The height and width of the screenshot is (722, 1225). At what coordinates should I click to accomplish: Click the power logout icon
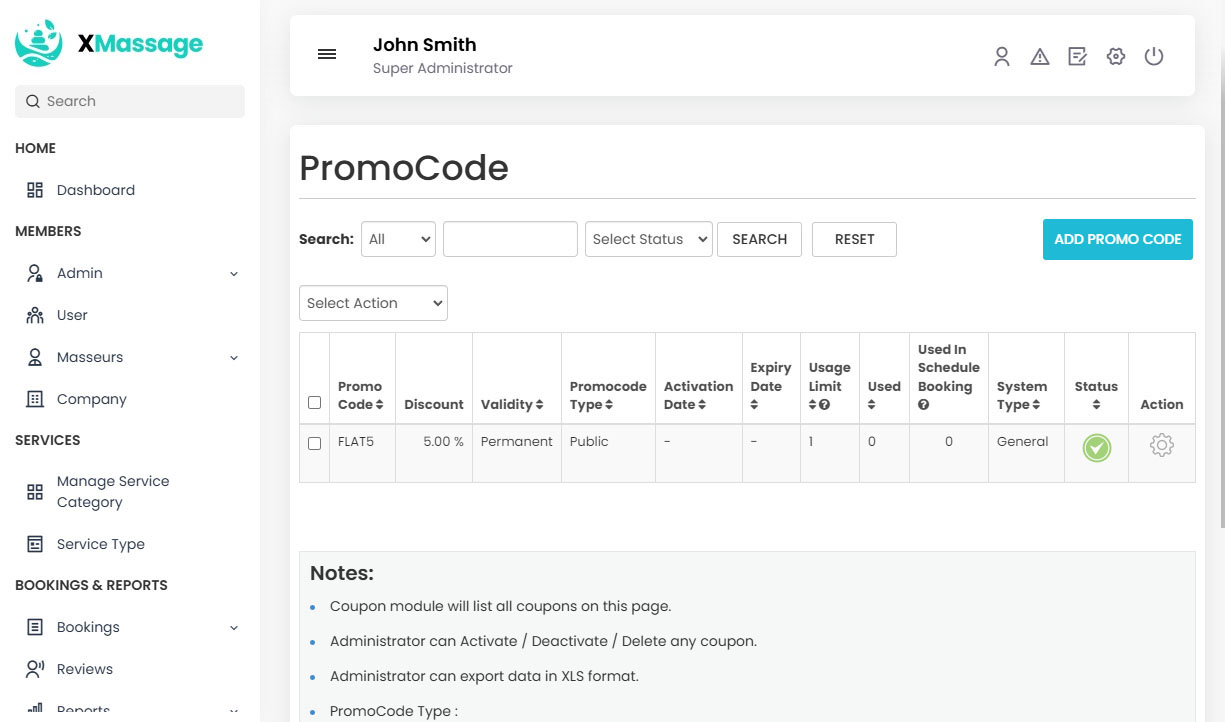tap(1154, 57)
